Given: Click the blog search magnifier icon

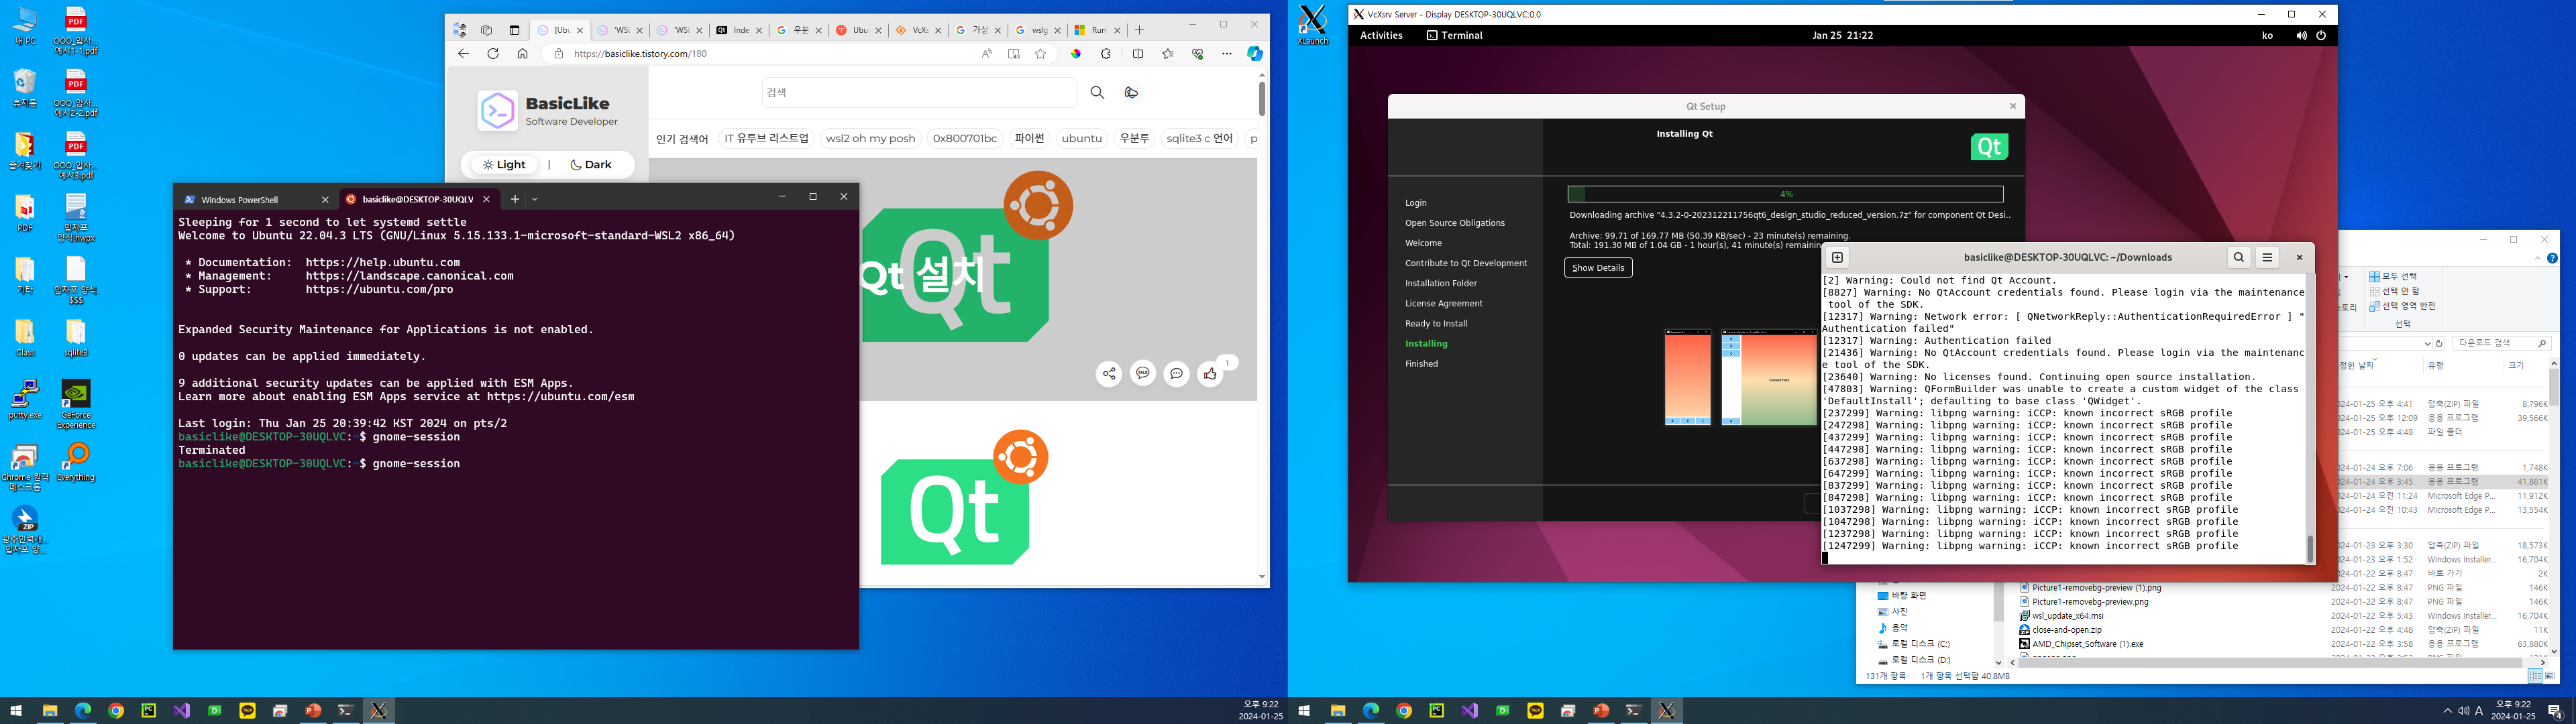Looking at the screenshot, I should (x=1097, y=92).
